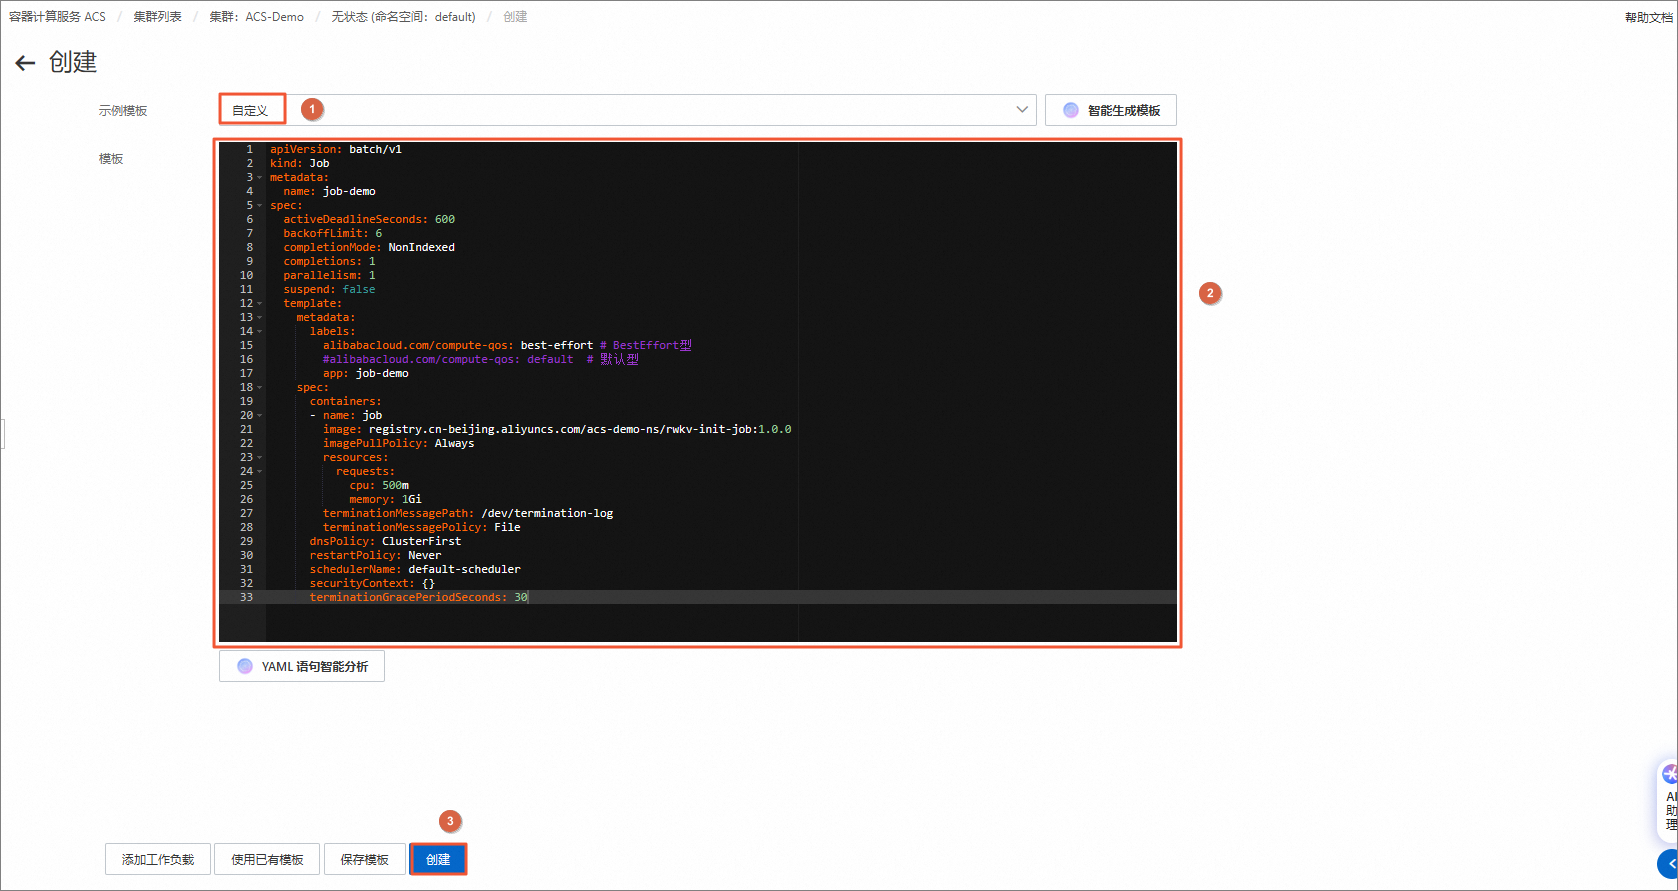Click line number 33 in the gutter

click(x=246, y=598)
